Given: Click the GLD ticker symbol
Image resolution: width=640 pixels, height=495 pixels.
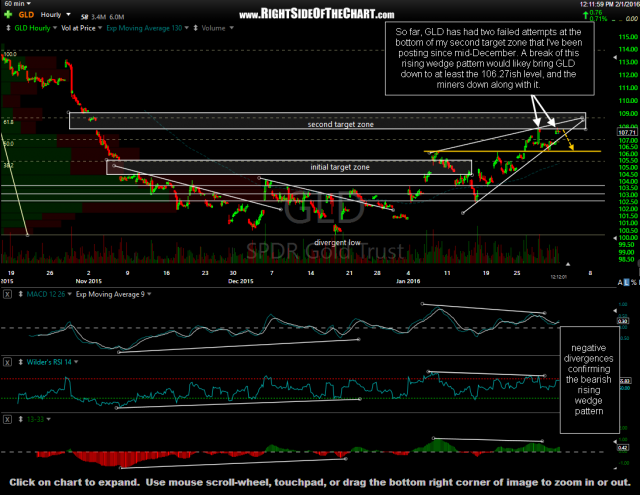Looking at the screenshot, I should click(26, 15).
